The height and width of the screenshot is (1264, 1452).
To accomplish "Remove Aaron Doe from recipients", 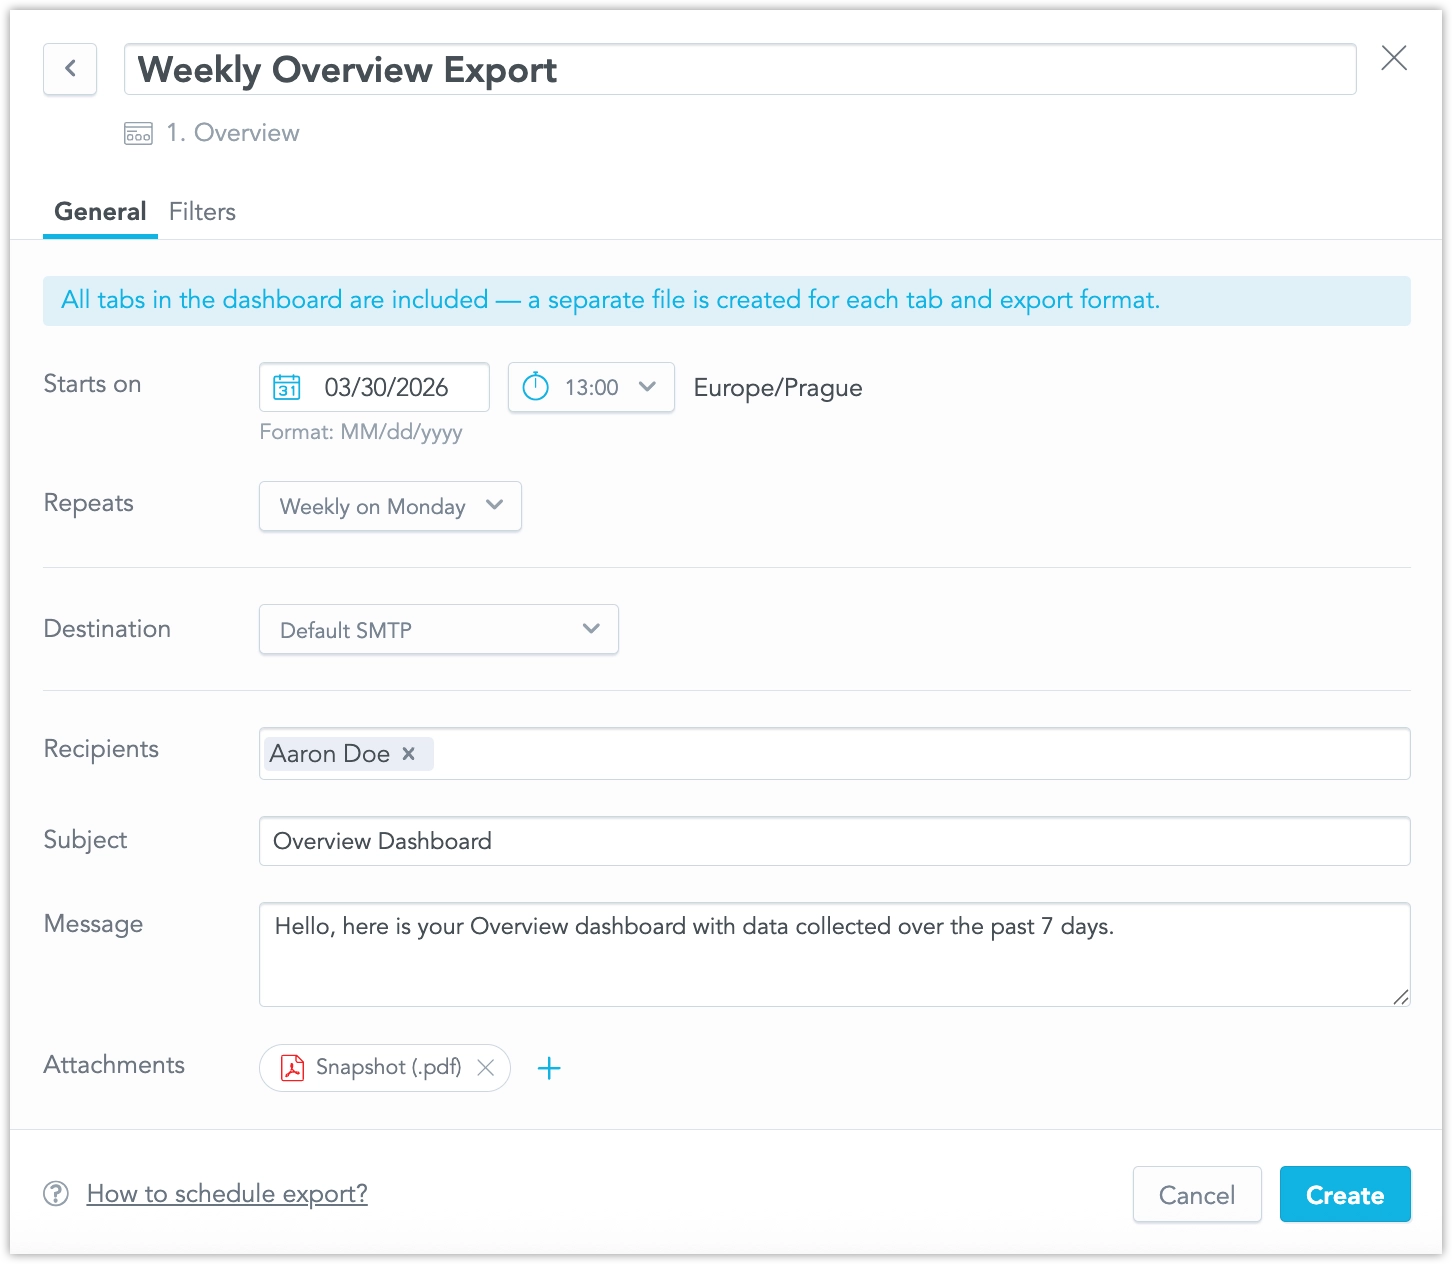I will coord(408,754).
